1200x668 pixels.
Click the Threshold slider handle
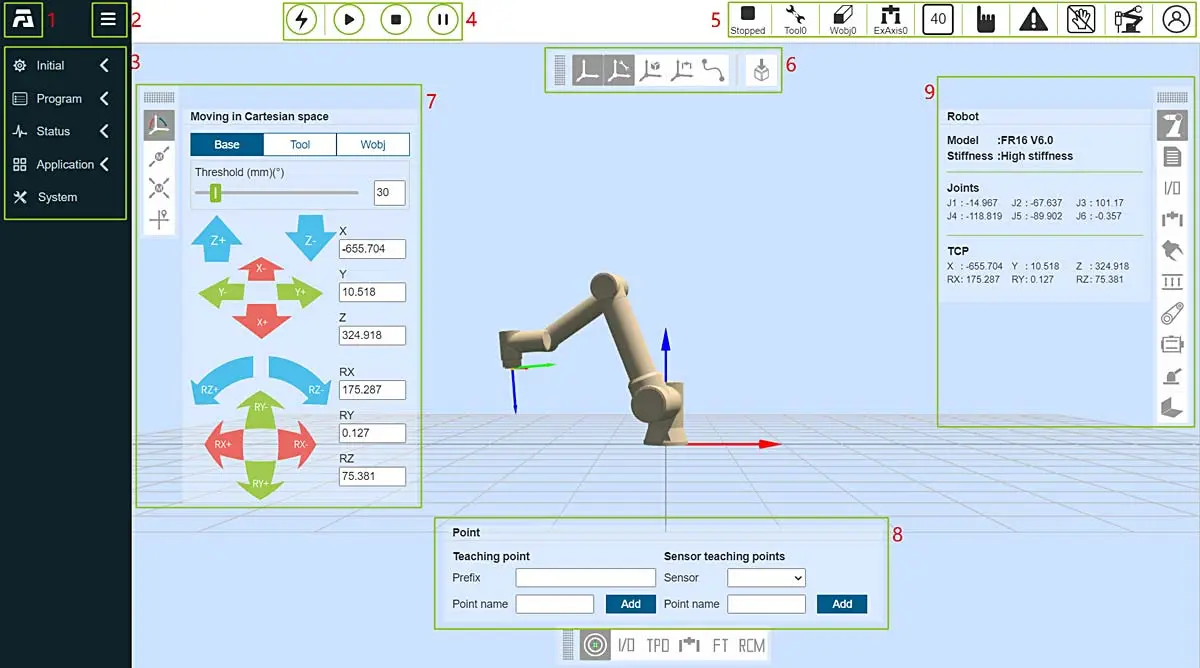pos(214,192)
